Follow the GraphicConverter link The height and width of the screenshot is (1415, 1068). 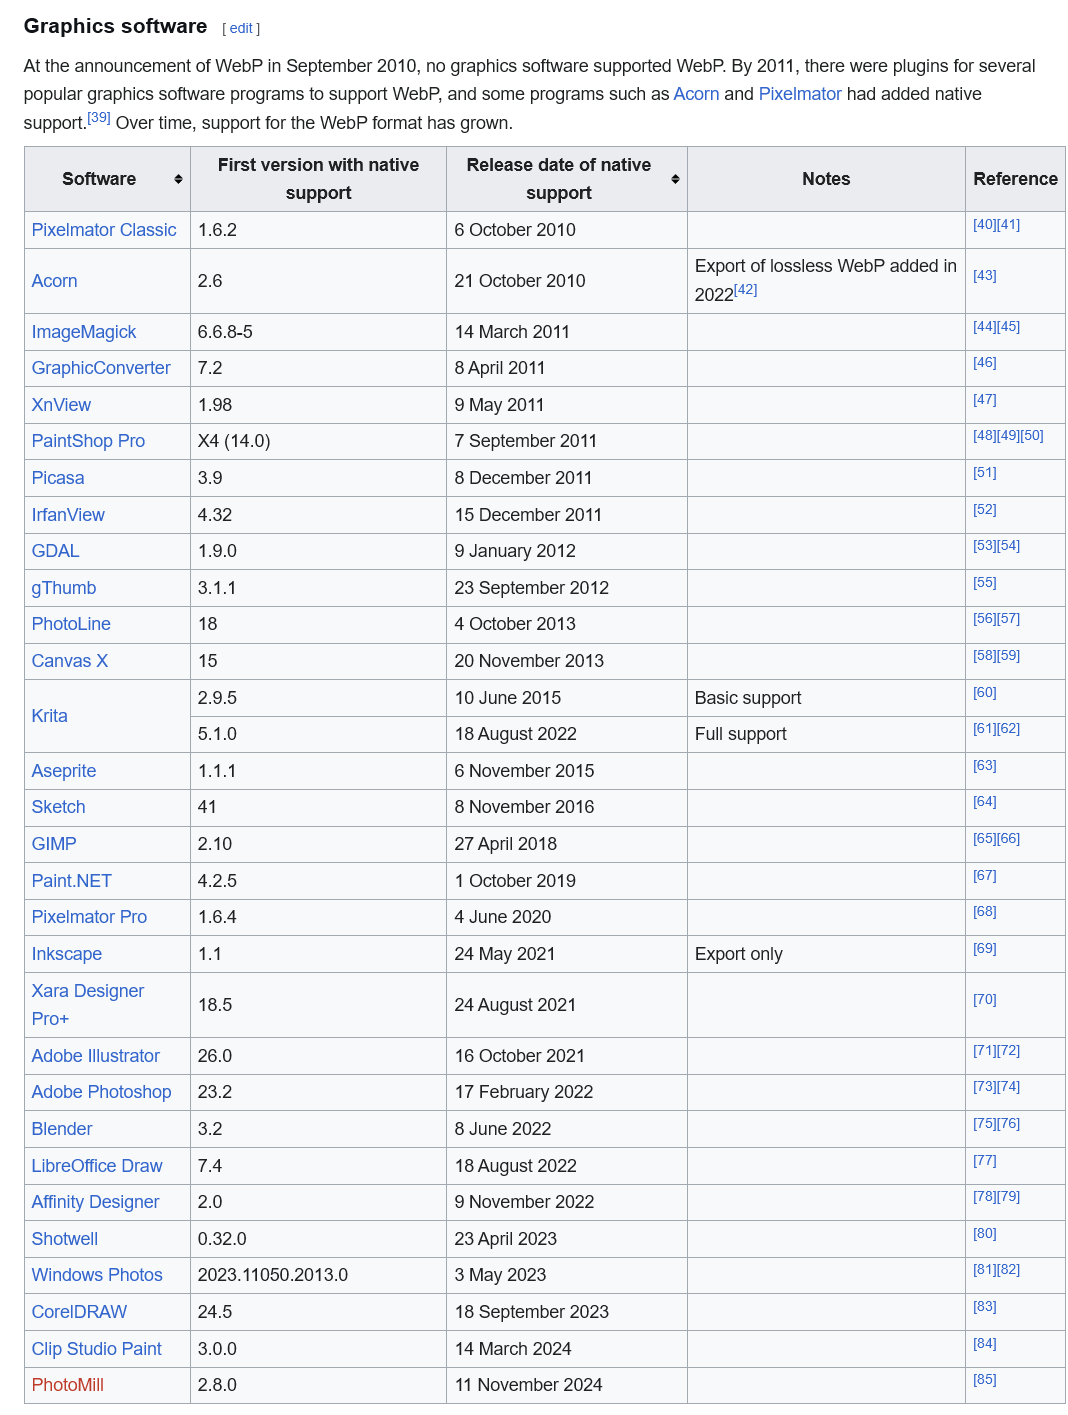101,368
